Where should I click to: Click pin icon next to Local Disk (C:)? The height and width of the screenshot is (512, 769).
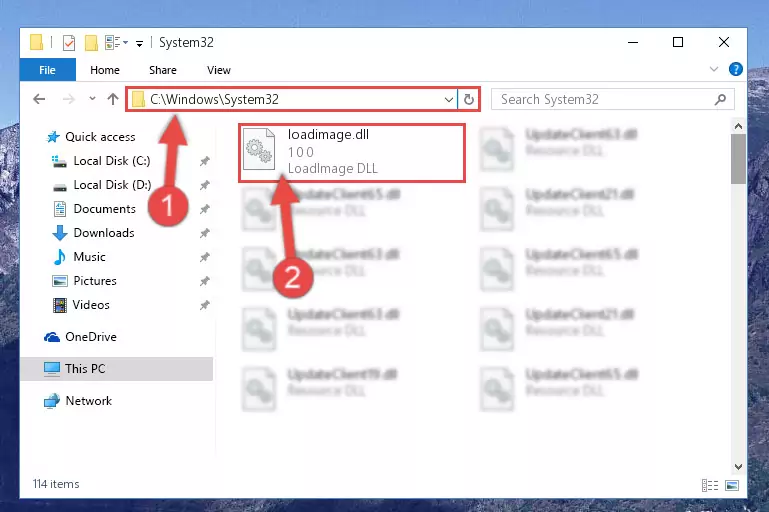point(205,161)
